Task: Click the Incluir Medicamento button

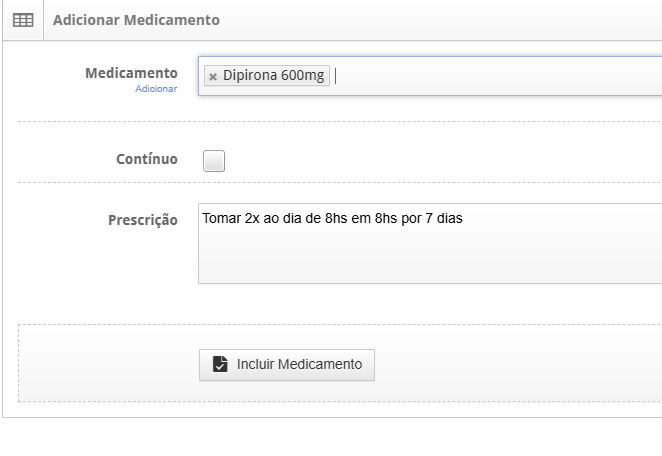Action: (x=287, y=365)
